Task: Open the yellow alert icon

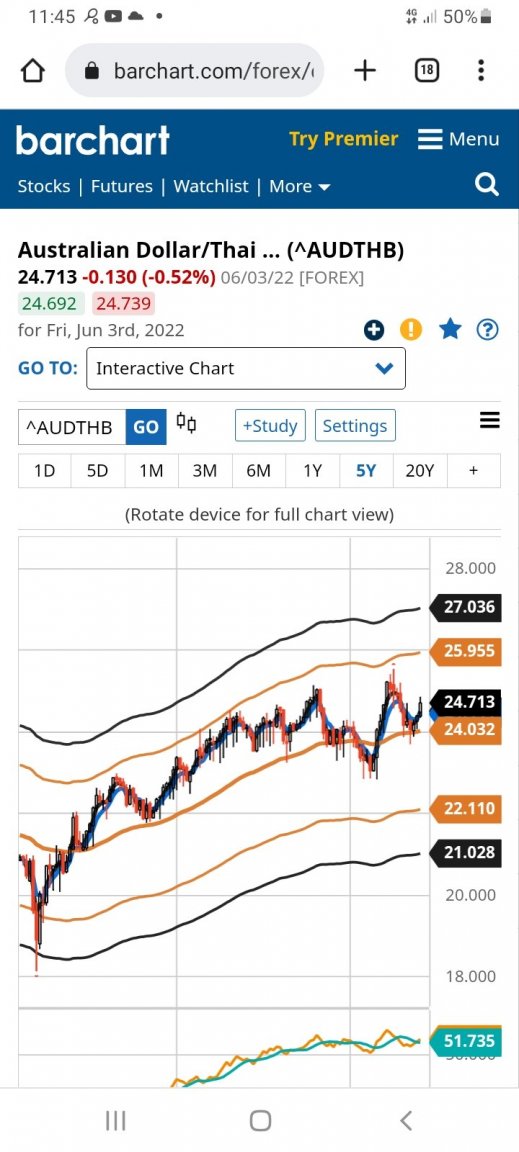Action: [x=411, y=331]
